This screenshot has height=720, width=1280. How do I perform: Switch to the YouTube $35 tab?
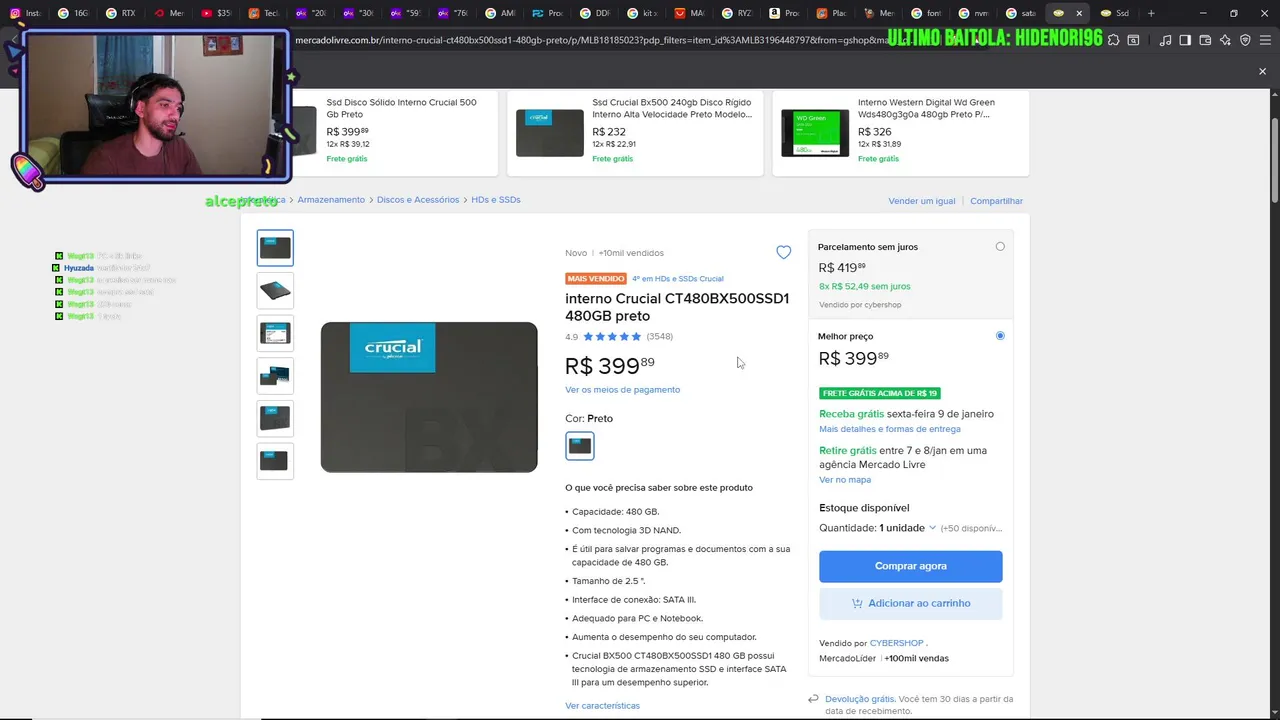[x=215, y=13]
